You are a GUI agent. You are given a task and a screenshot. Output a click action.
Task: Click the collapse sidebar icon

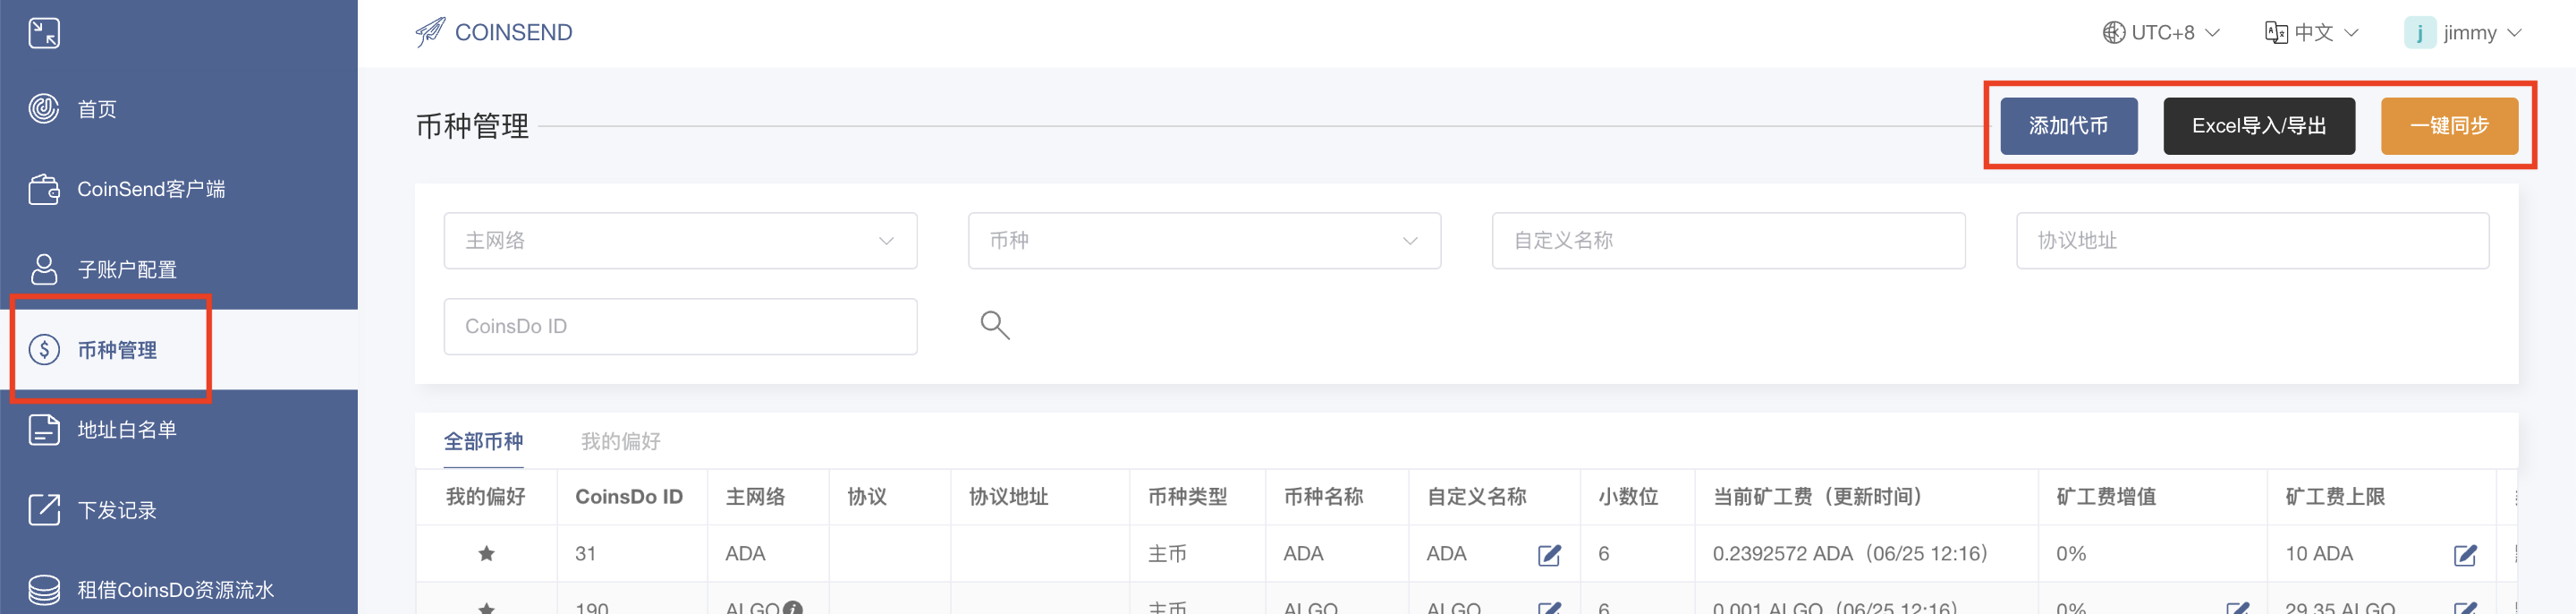pos(44,33)
